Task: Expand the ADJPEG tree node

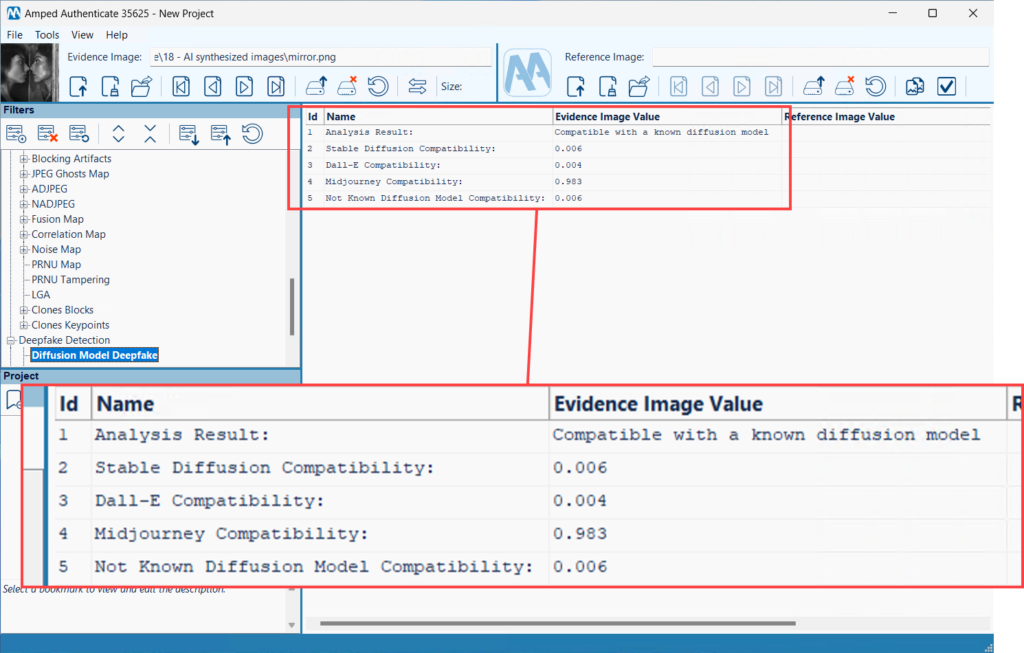Action: [x=24, y=189]
